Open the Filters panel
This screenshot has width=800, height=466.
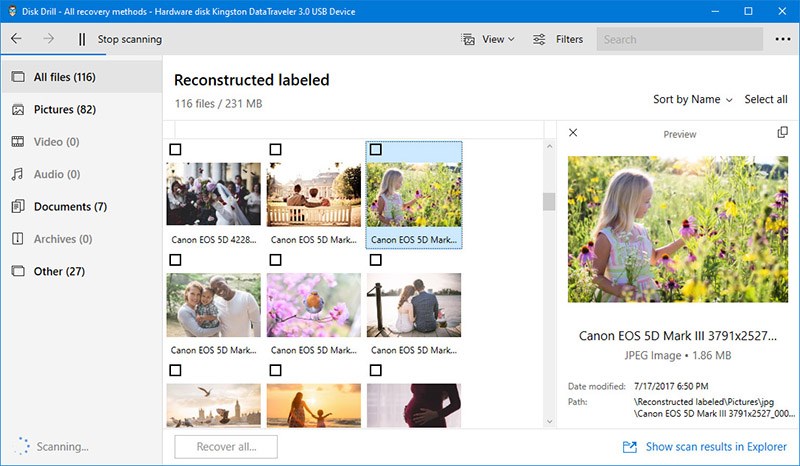coord(569,39)
